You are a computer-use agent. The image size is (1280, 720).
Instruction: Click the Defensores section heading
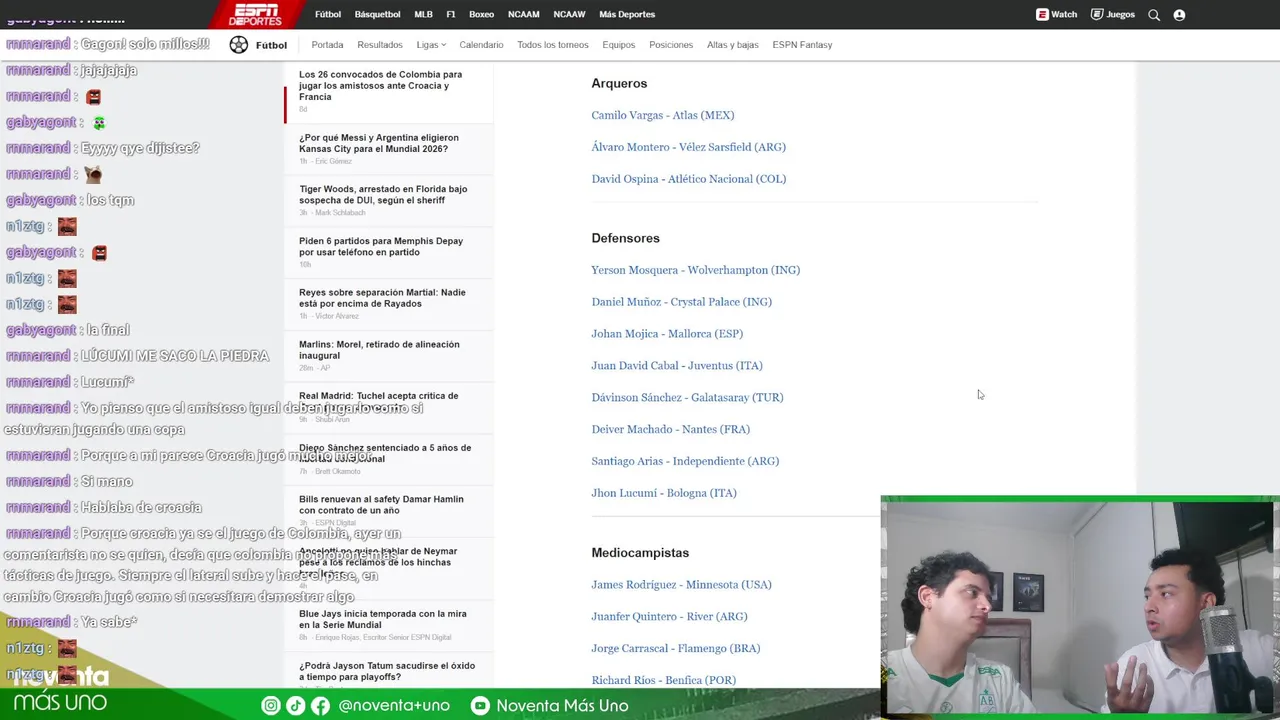click(x=625, y=238)
